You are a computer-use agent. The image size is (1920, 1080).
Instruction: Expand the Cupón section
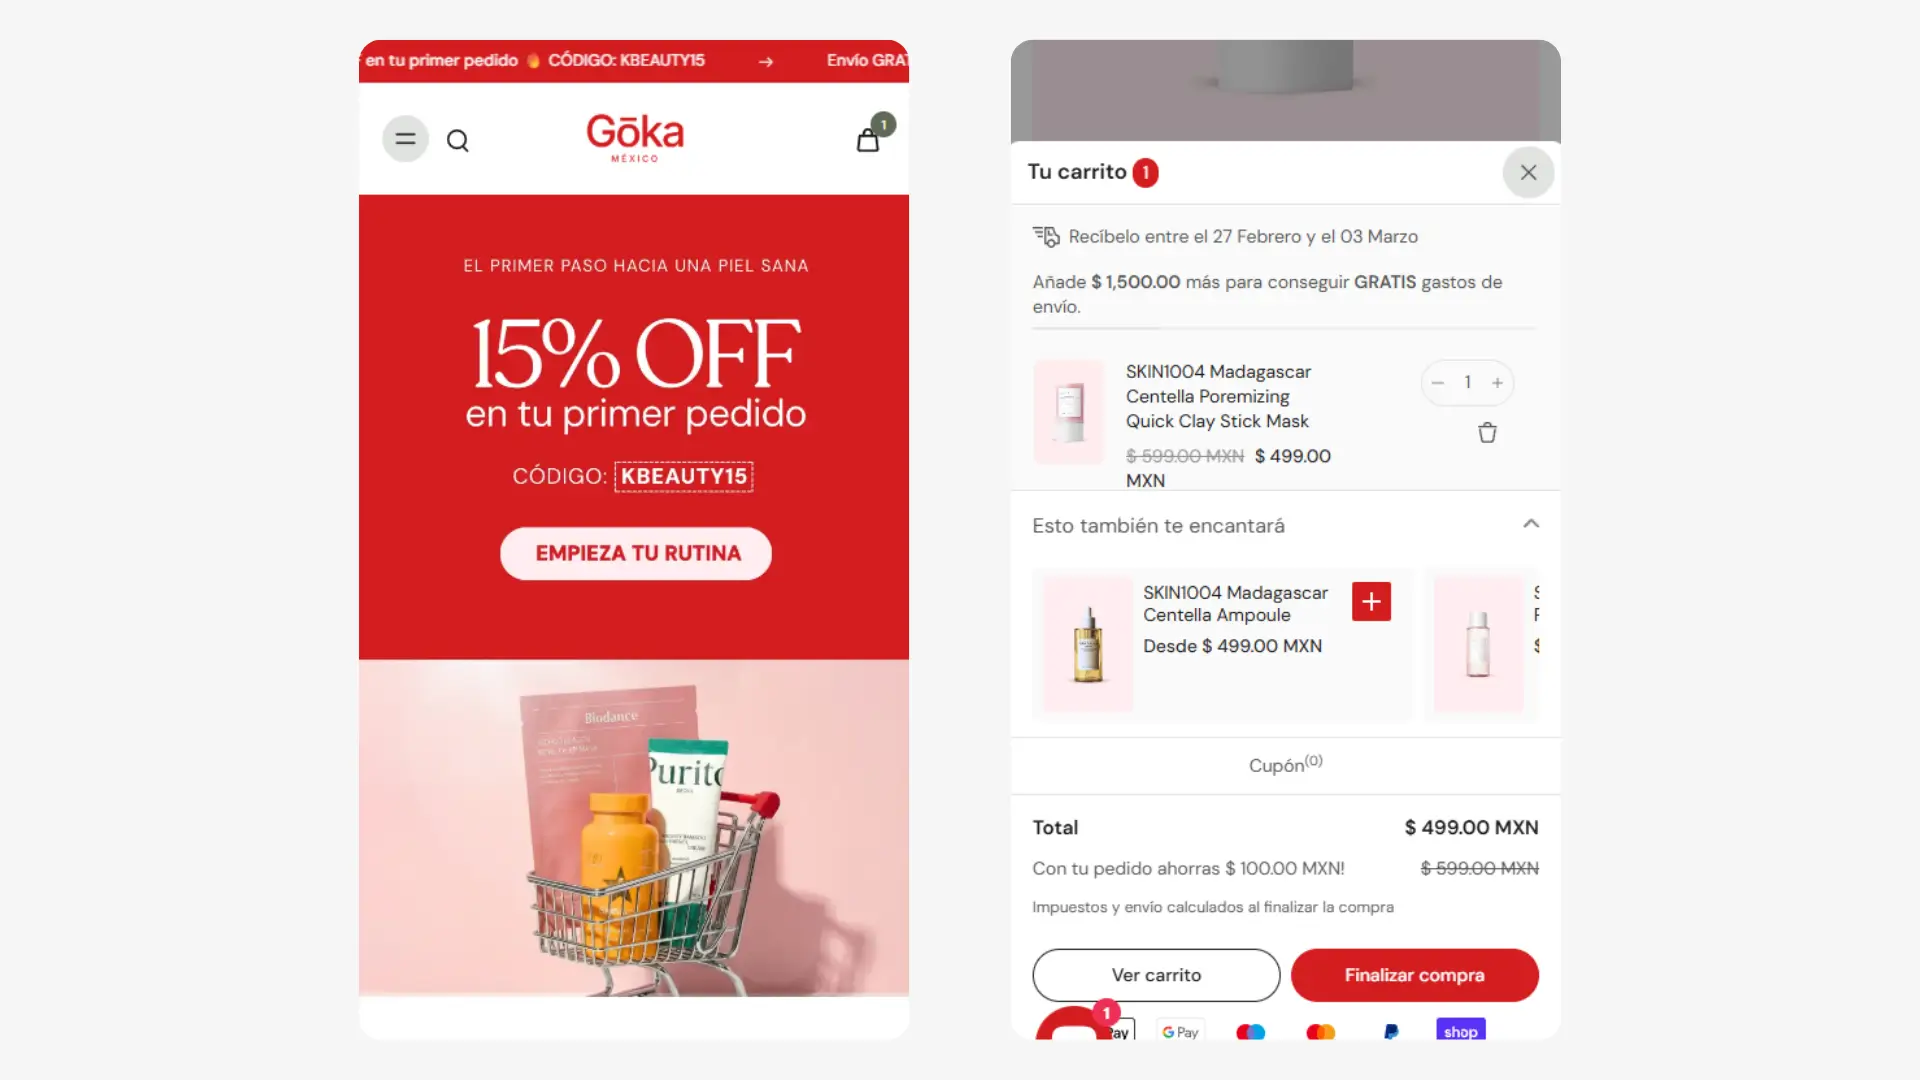1285,765
